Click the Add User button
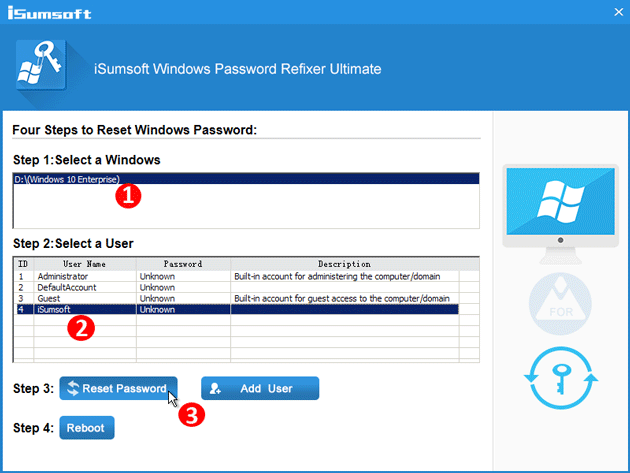The width and height of the screenshot is (630, 473). (260, 388)
